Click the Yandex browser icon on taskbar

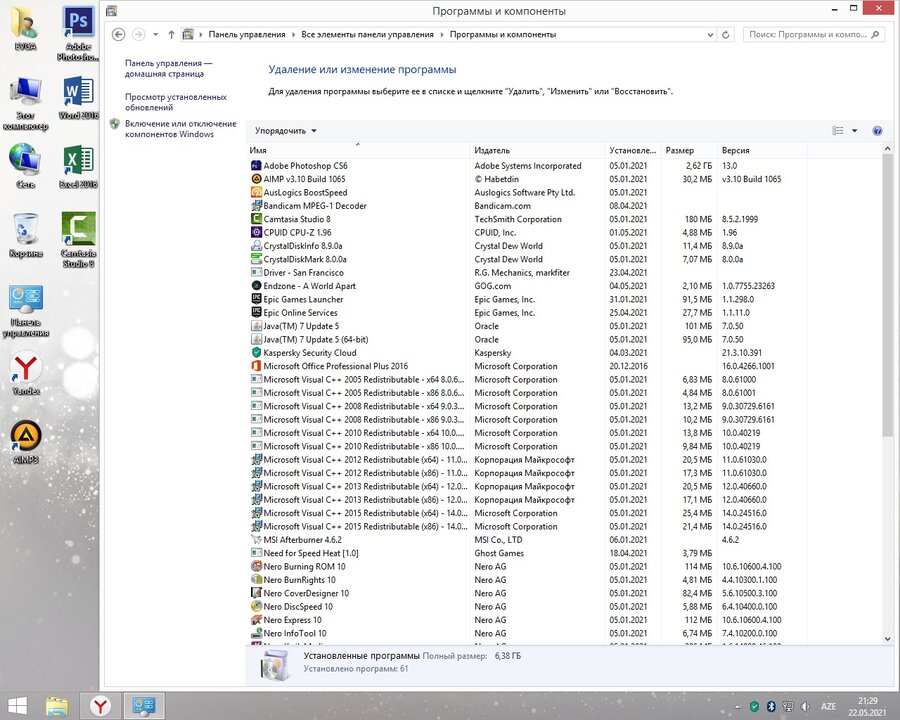101,706
